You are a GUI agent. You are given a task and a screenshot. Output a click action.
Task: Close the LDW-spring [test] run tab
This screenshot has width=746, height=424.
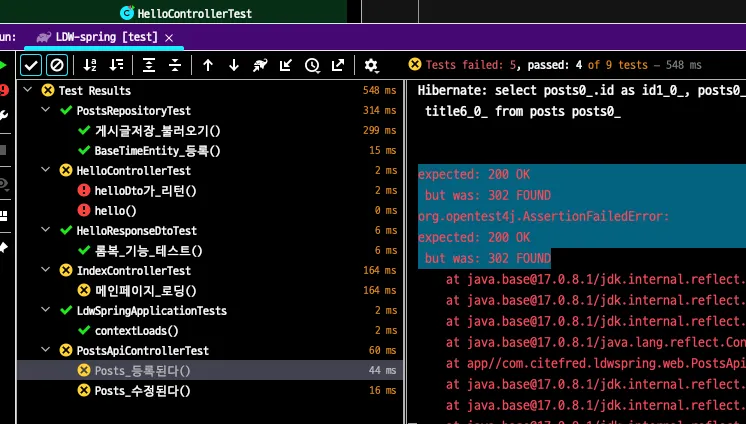point(169,37)
